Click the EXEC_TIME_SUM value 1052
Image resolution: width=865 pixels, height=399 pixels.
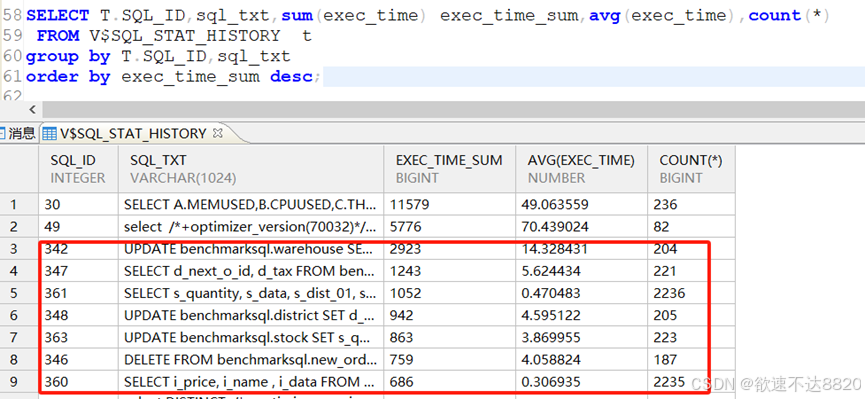pyautogui.click(x=450, y=293)
